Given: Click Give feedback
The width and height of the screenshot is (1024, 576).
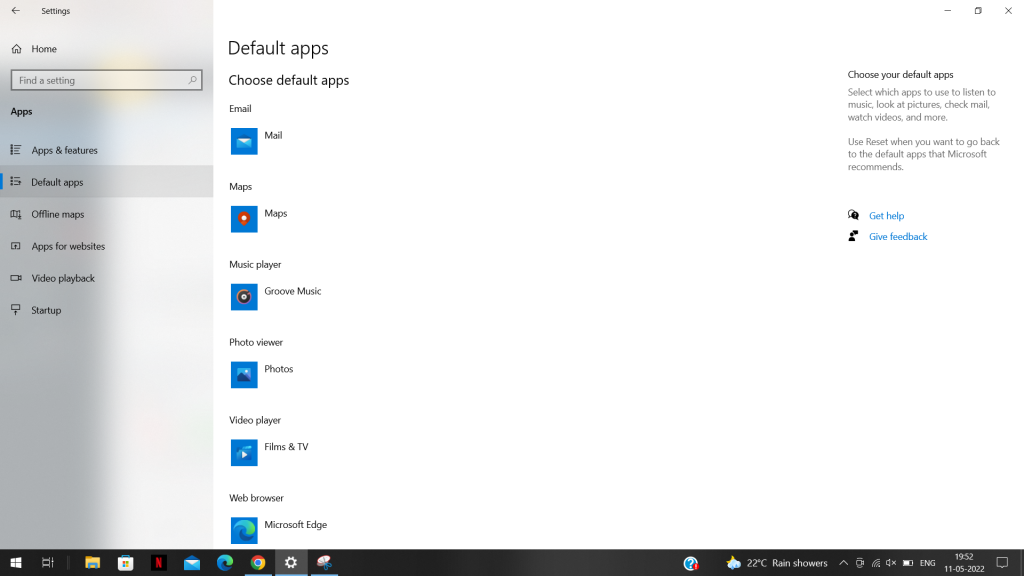Looking at the screenshot, I should point(897,236).
